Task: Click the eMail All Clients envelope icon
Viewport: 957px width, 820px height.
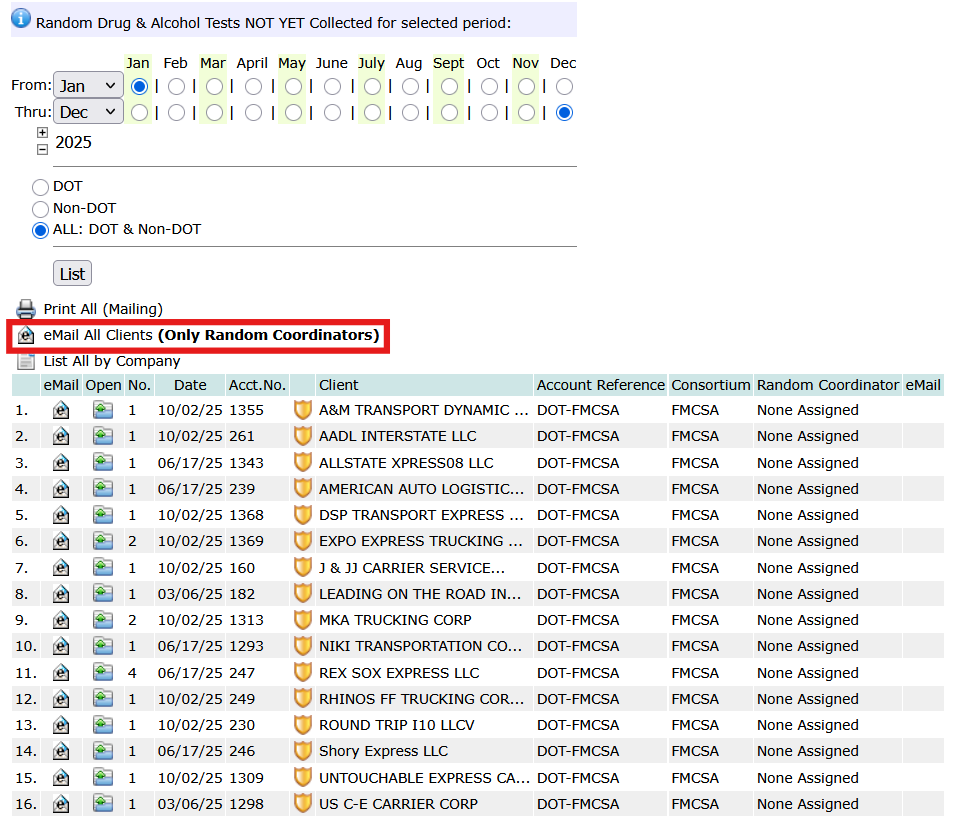Action: (26, 335)
